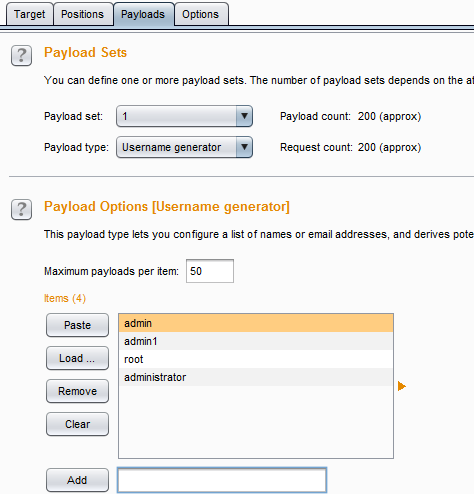Click the orange arrow beside items list
474x494 pixels.
point(402,386)
